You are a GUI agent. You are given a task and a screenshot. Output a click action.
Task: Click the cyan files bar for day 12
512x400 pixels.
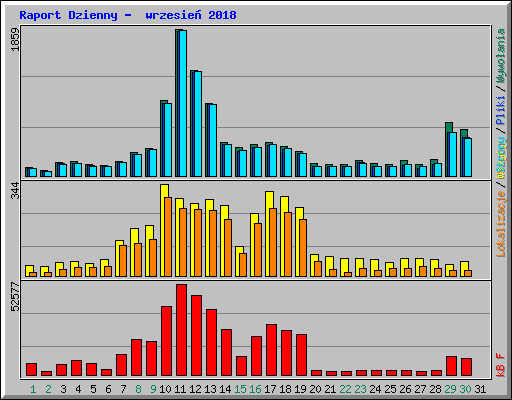pos(198,124)
